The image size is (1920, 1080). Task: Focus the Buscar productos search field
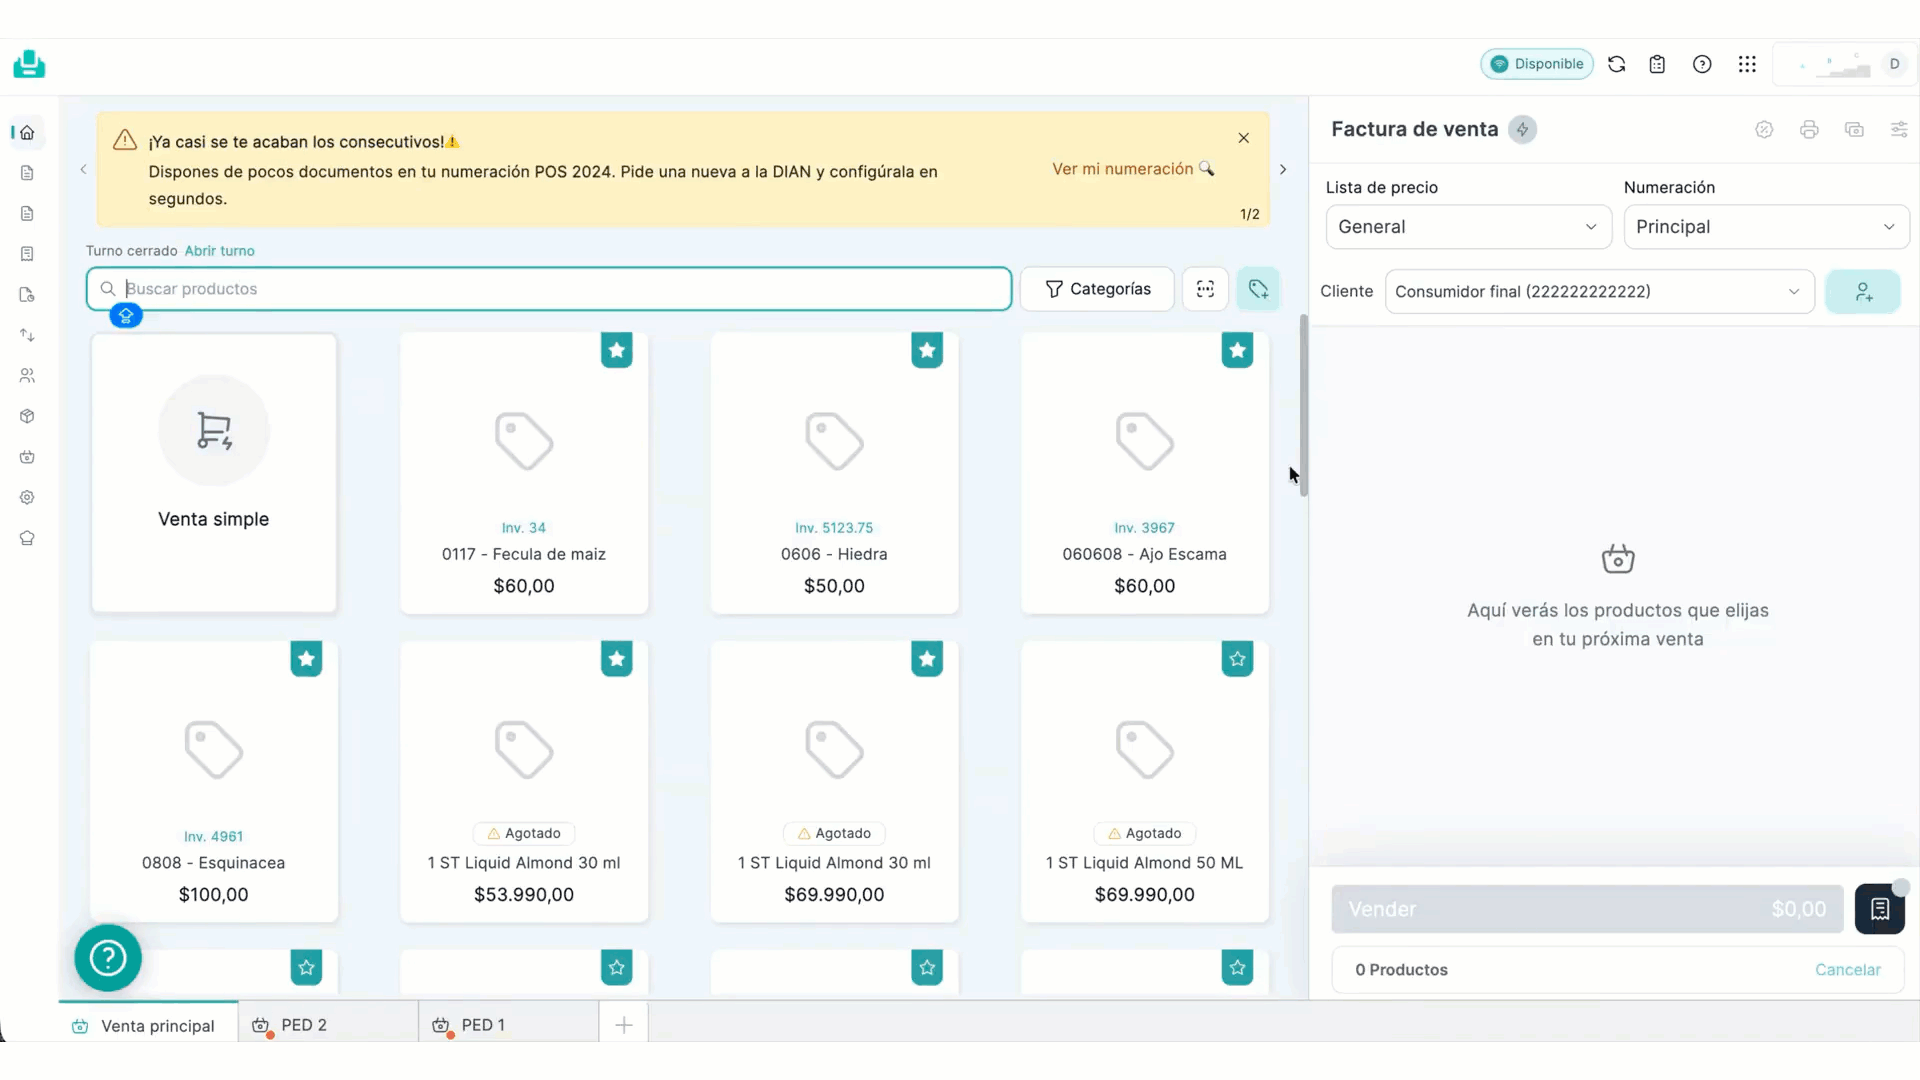[x=549, y=289]
